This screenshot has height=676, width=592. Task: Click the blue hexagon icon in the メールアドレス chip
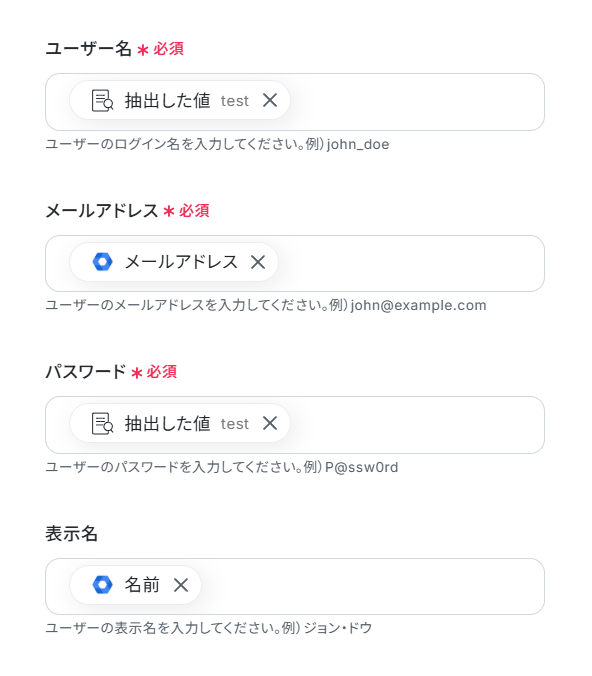click(x=103, y=262)
